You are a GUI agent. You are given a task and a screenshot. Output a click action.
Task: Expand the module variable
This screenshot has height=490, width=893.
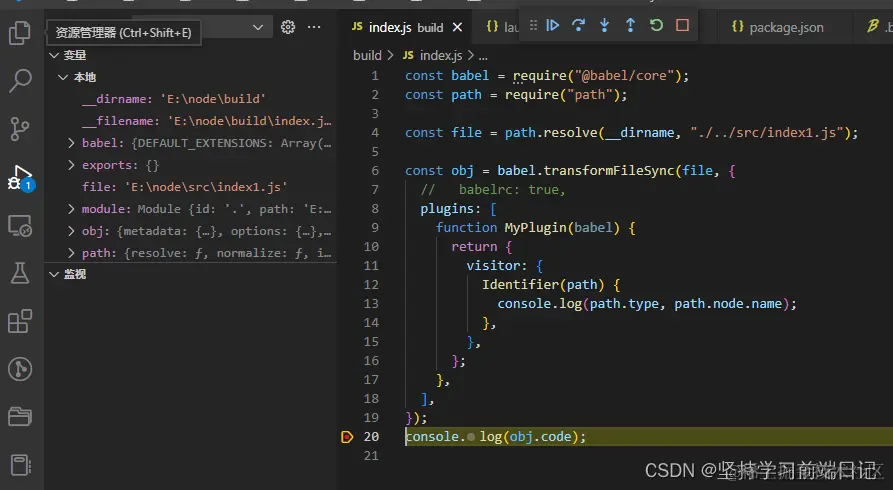(71, 209)
